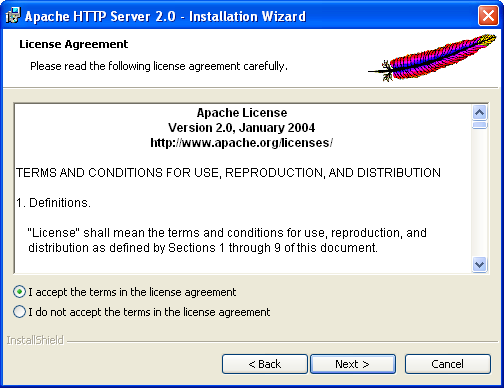Proceed with the Next button
The image size is (504, 388).
point(353,364)
